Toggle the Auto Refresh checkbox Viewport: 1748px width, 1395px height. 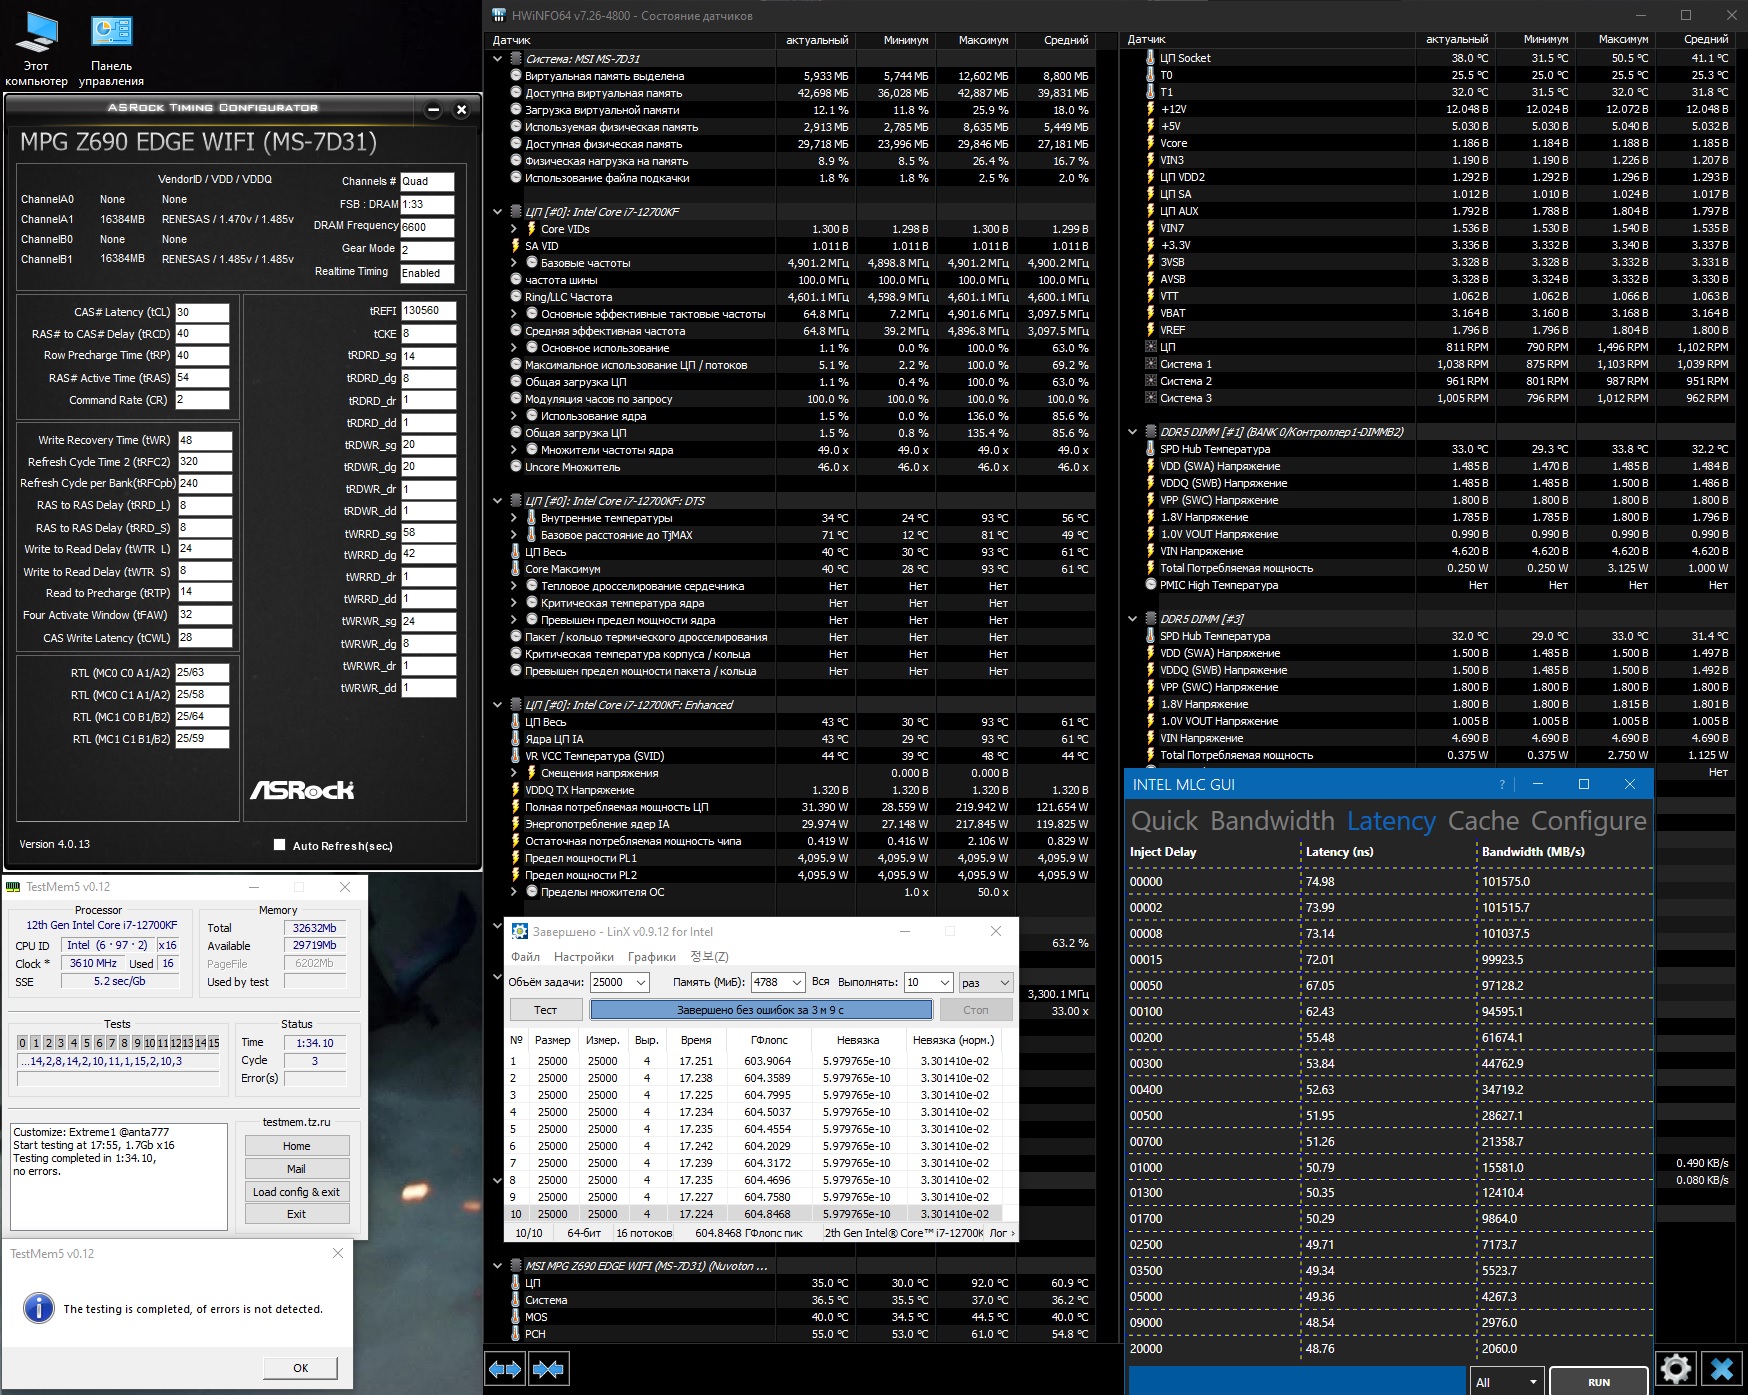coord(280,845)
